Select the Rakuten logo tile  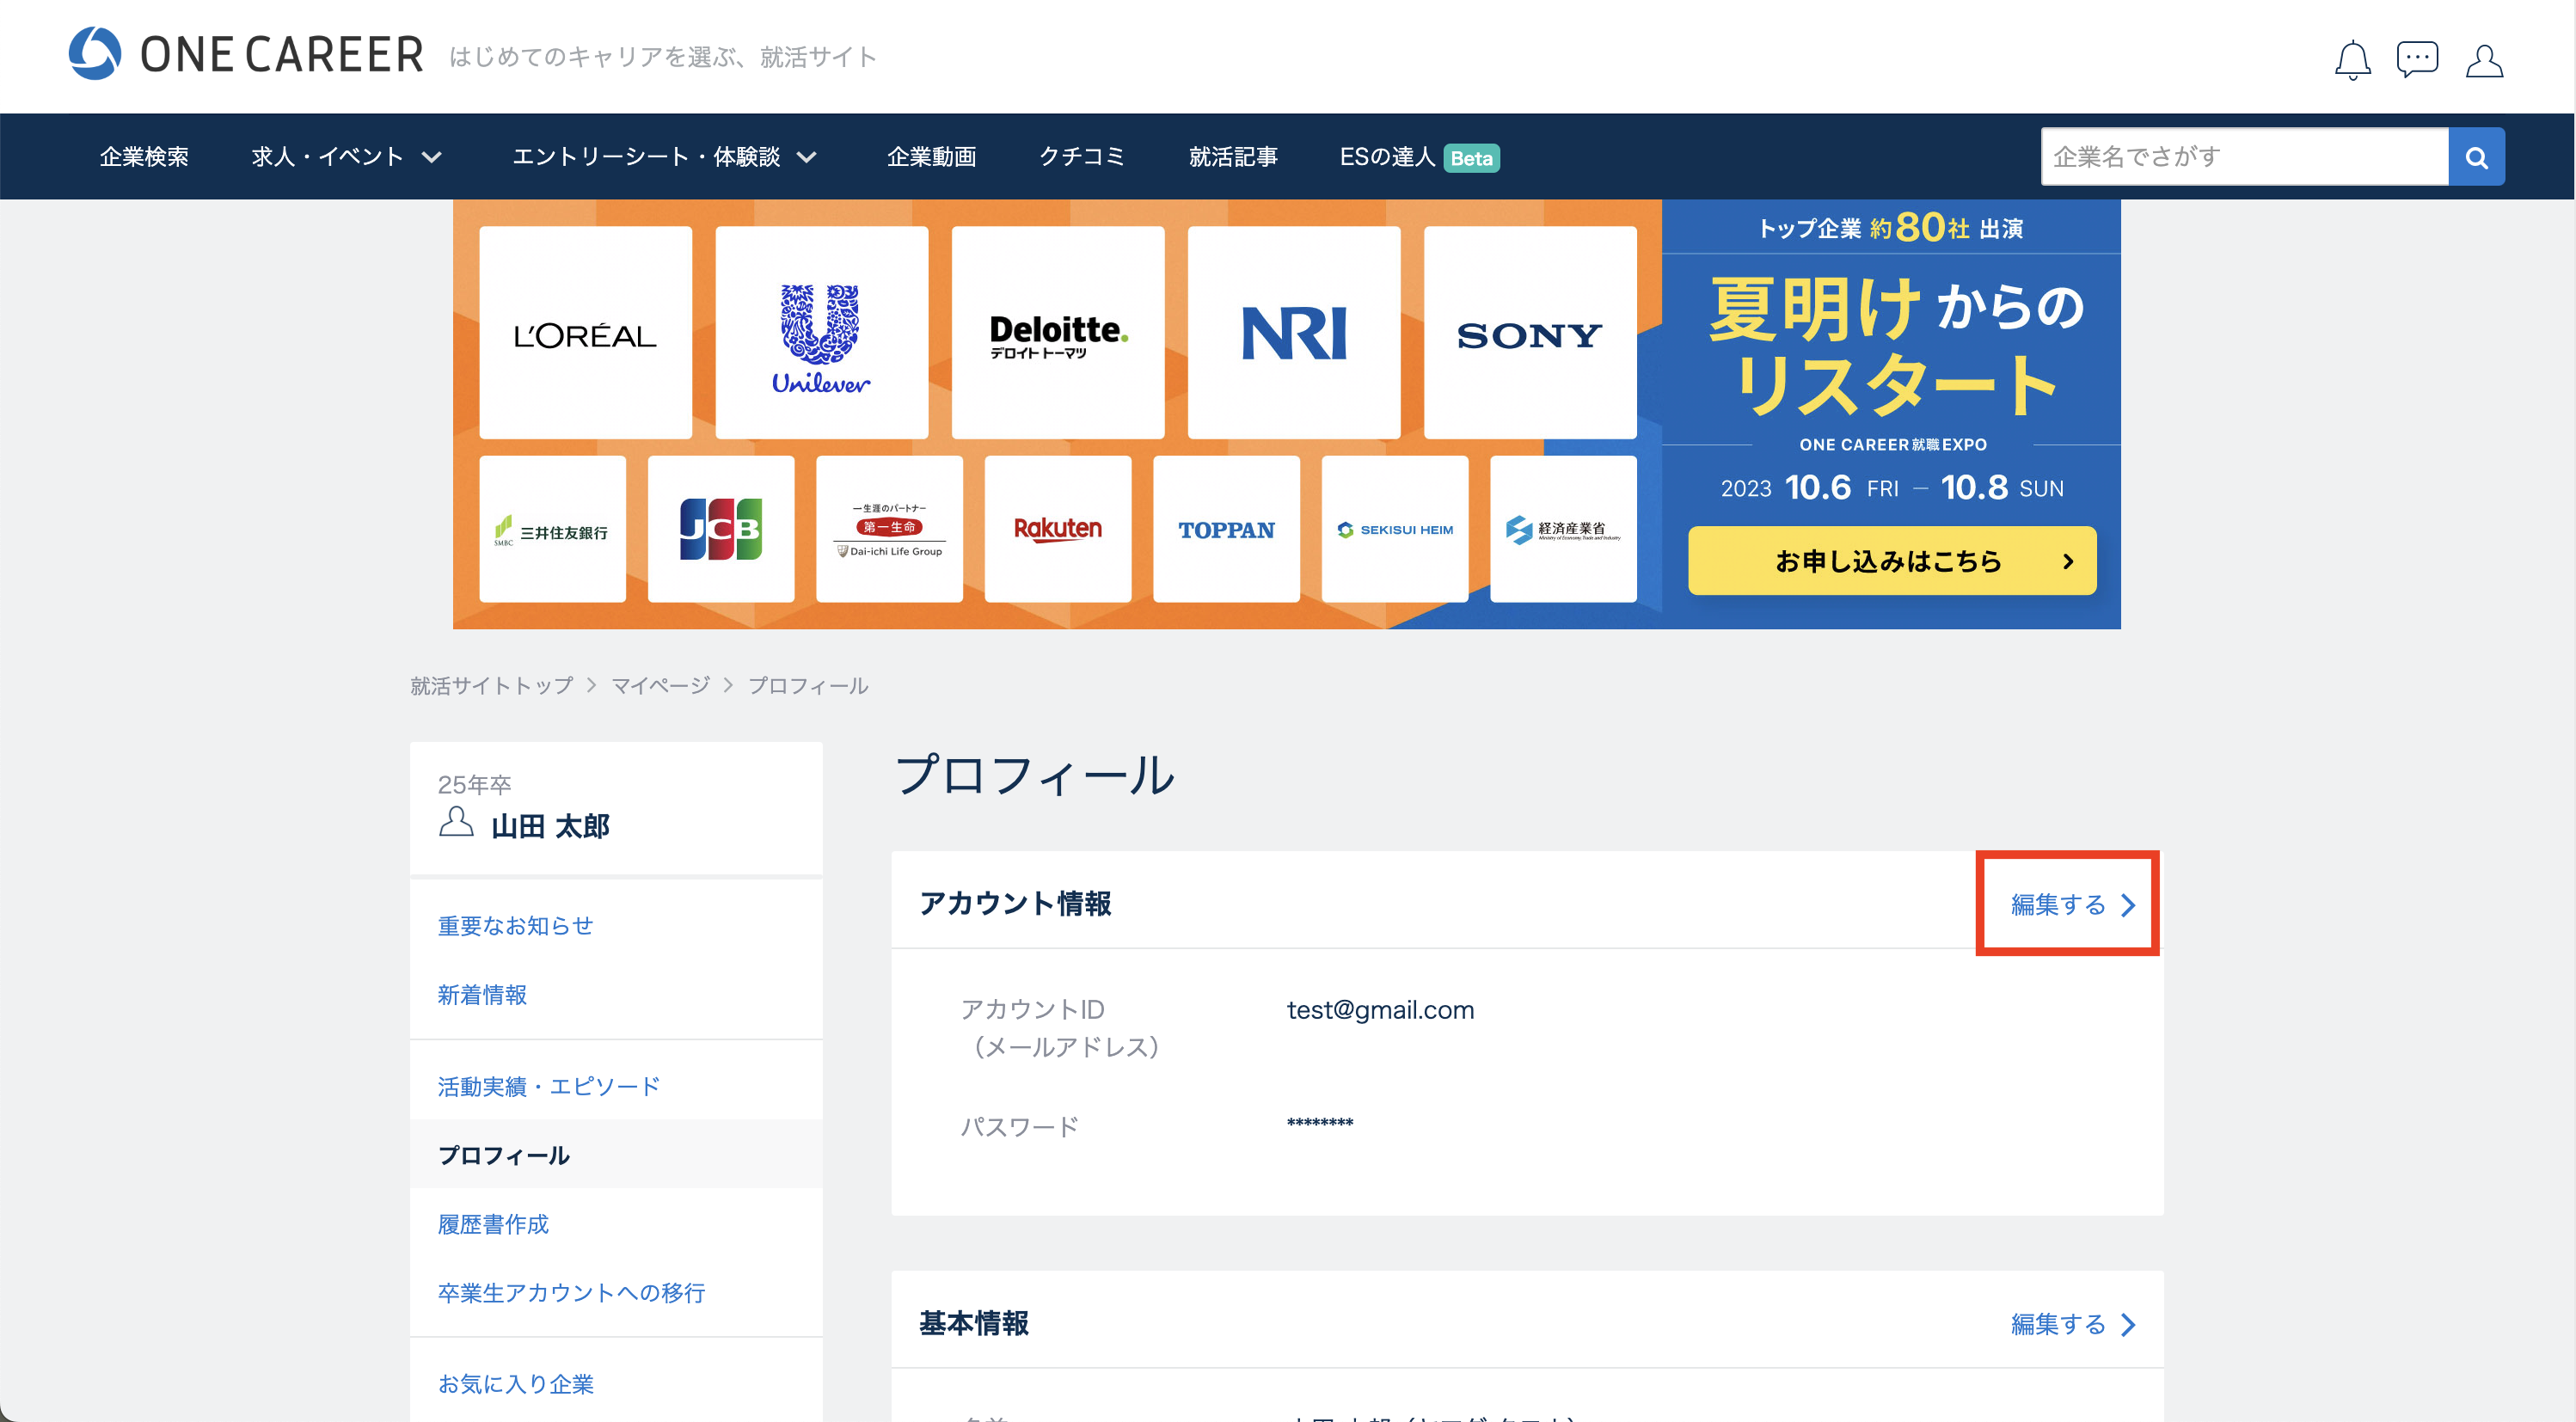coord(1057,529)
